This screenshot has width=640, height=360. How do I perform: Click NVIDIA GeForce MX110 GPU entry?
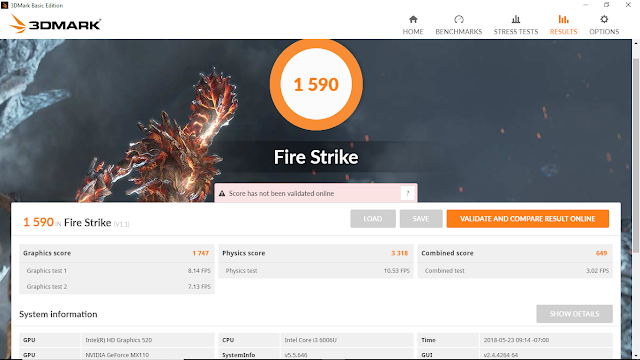click(117, 355)
